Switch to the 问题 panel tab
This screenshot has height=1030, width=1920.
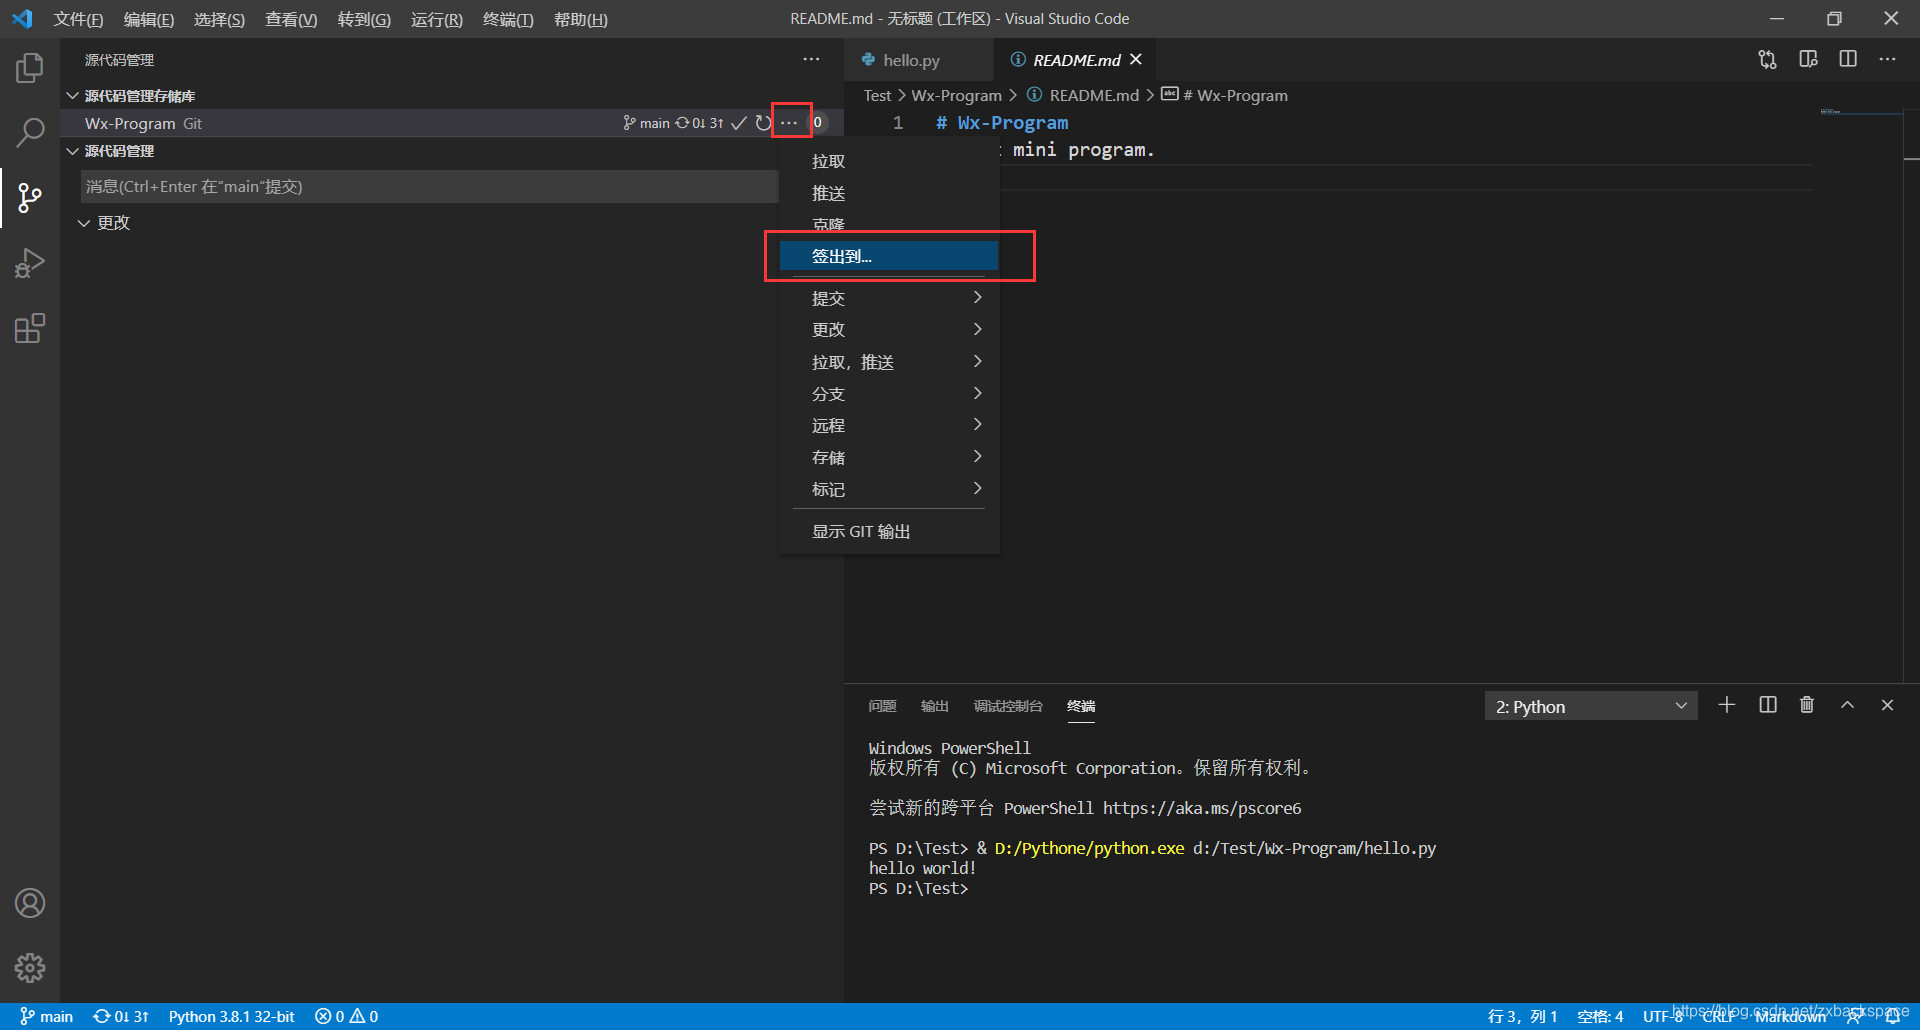tap(882, 706)
